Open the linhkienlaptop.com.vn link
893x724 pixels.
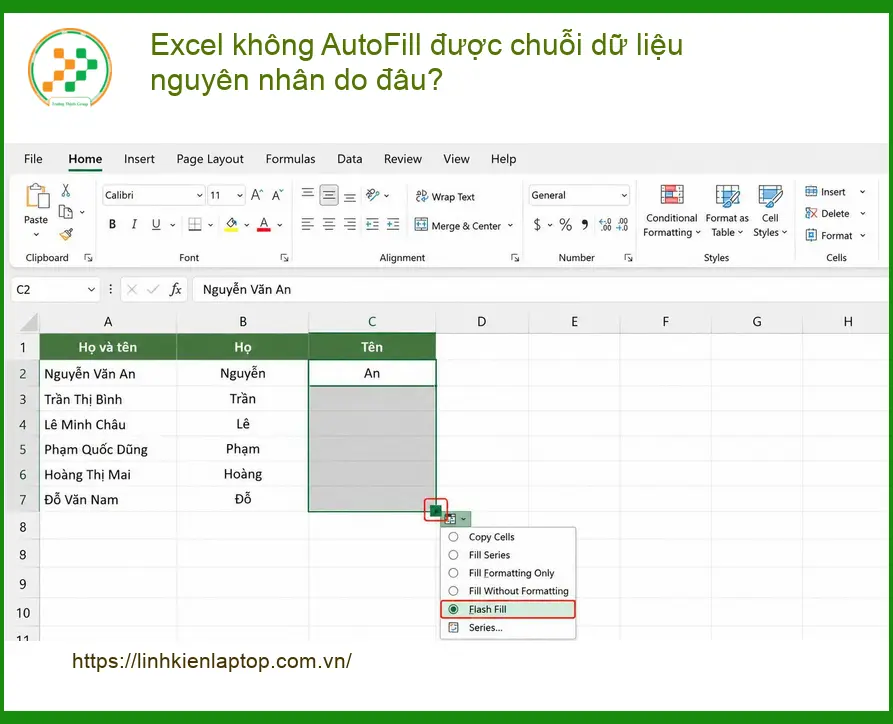(x=212, y=661)
